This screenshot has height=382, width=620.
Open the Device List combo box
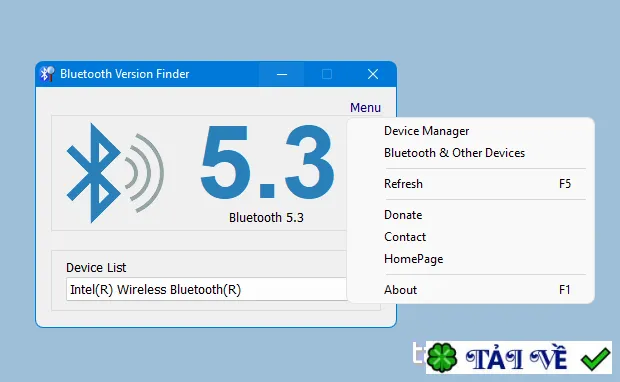[x=206, y=289]
